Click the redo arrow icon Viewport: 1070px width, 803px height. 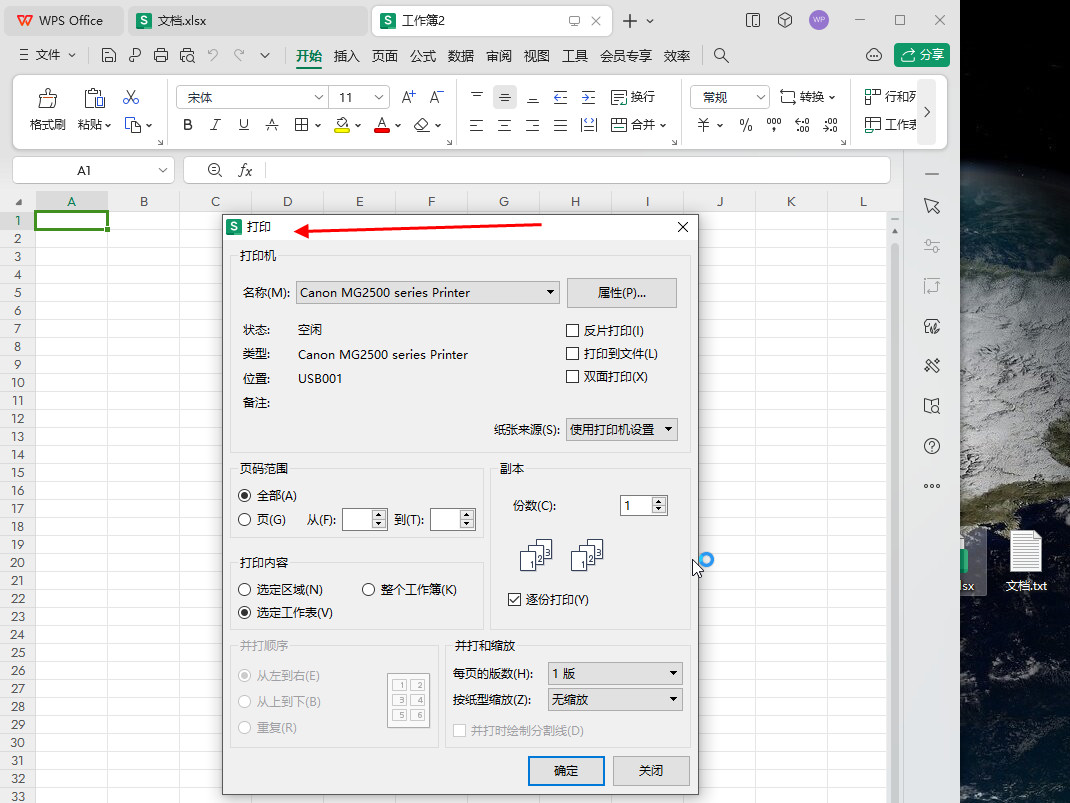coord(240,55)
